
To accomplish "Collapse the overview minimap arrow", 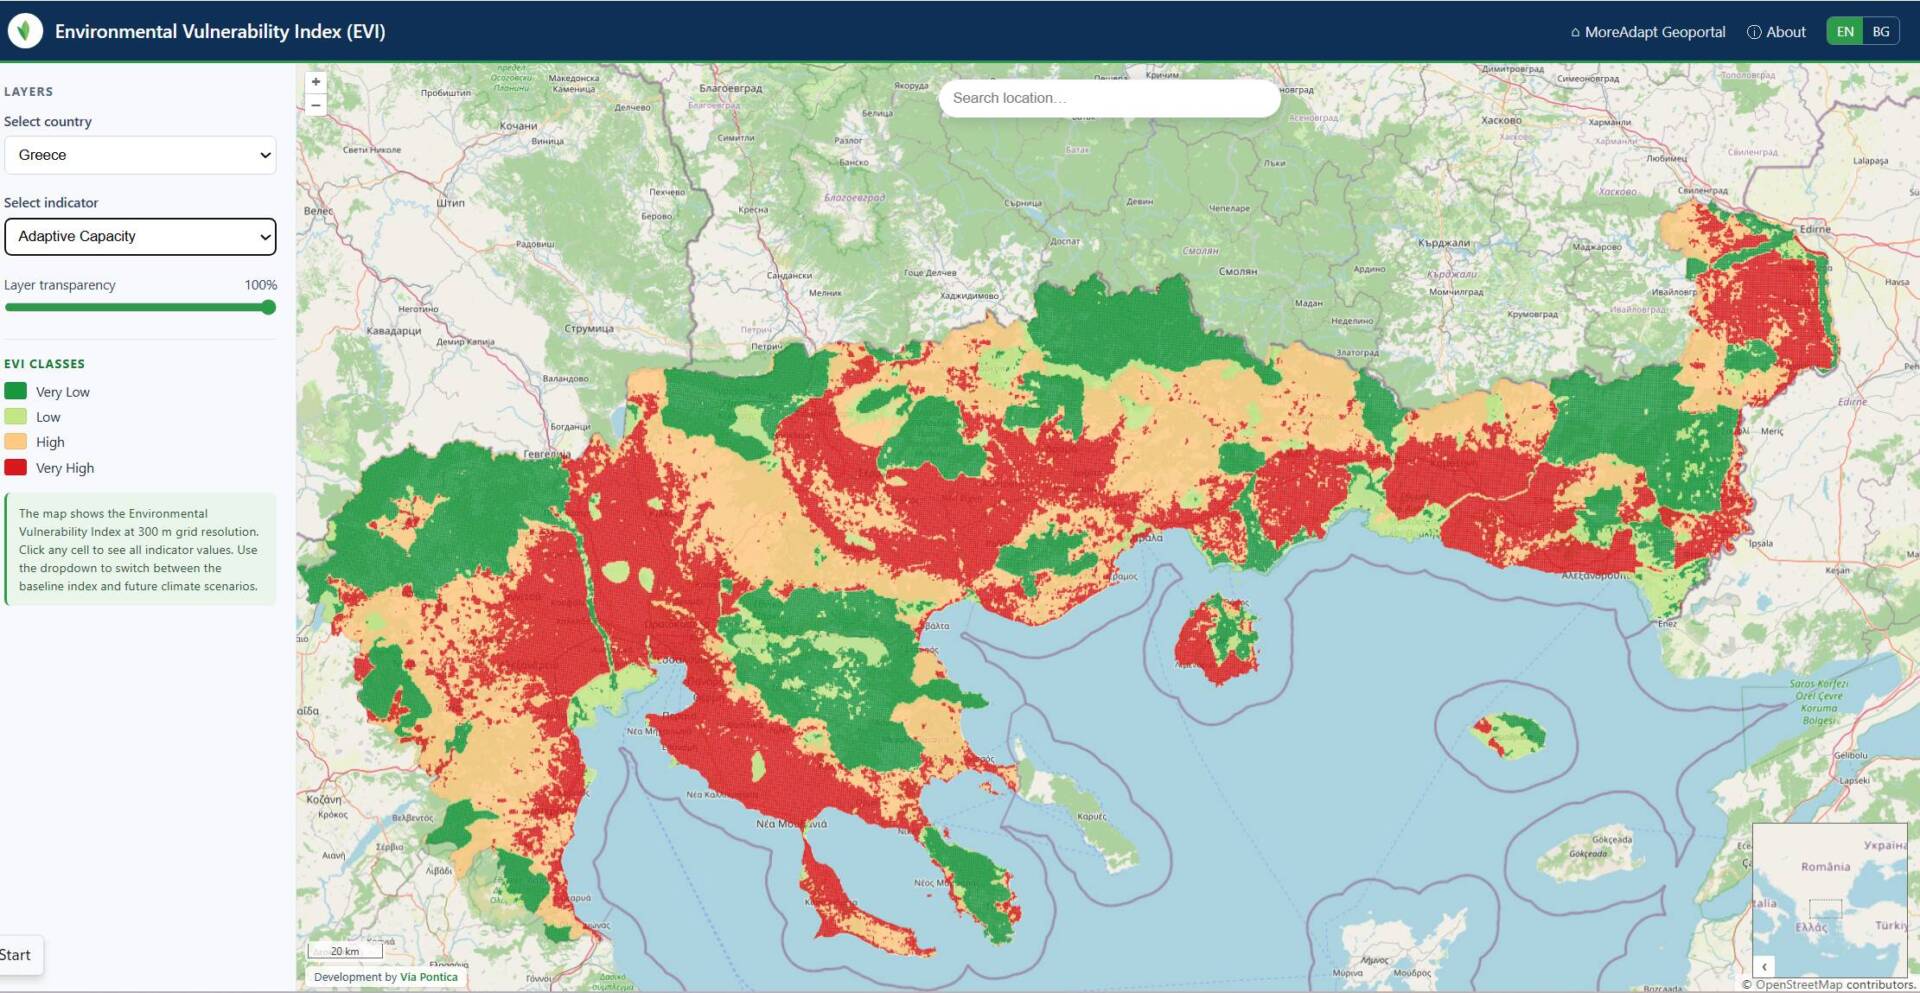I will 1764,966.
